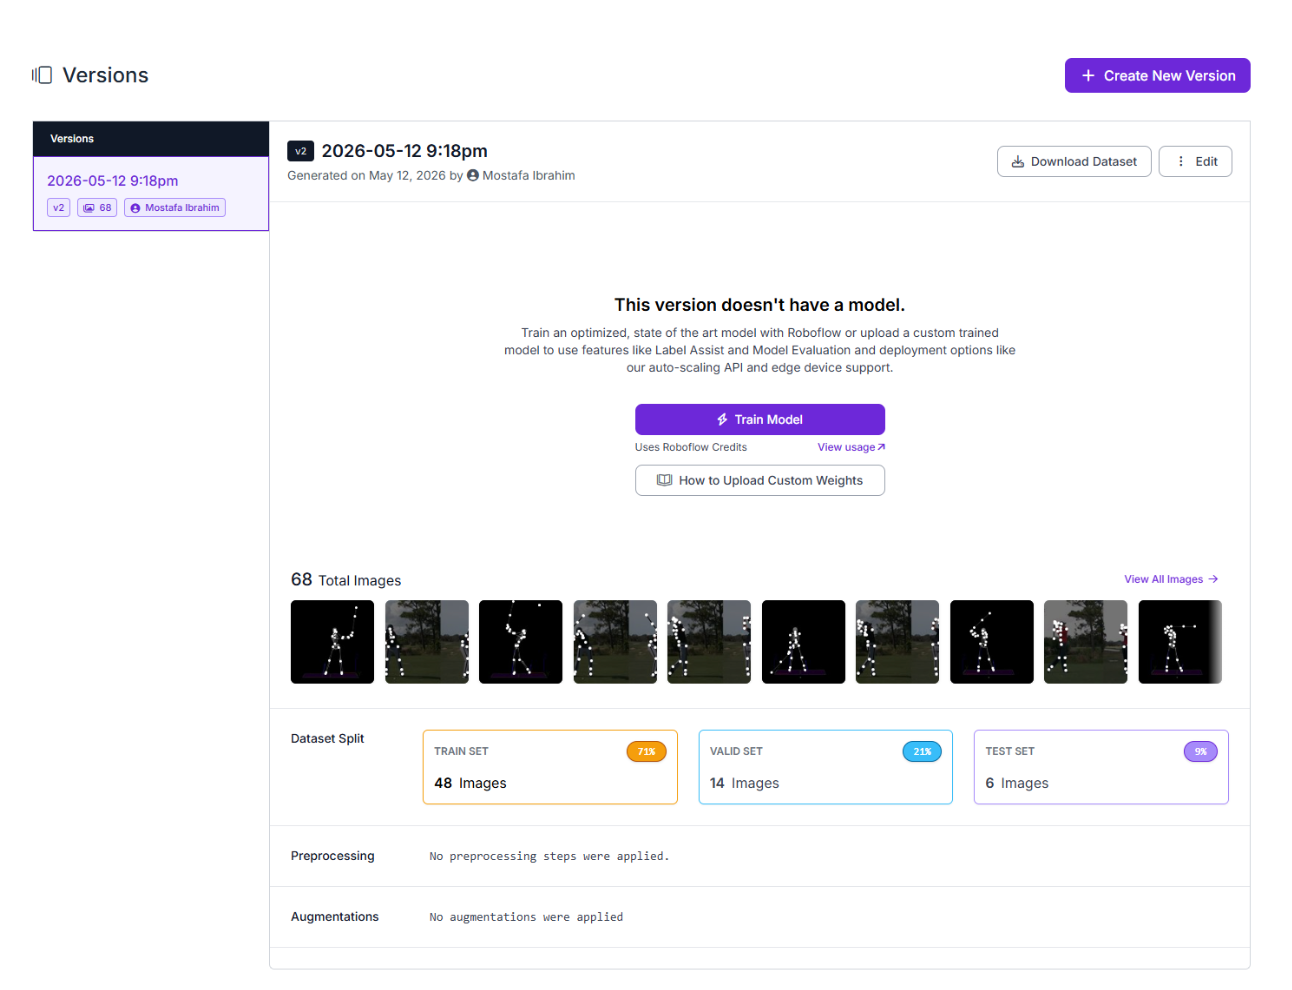Viewport: 1292px width, 990px height.
Task: Click the Versions page title
Action: pos(106,75)
